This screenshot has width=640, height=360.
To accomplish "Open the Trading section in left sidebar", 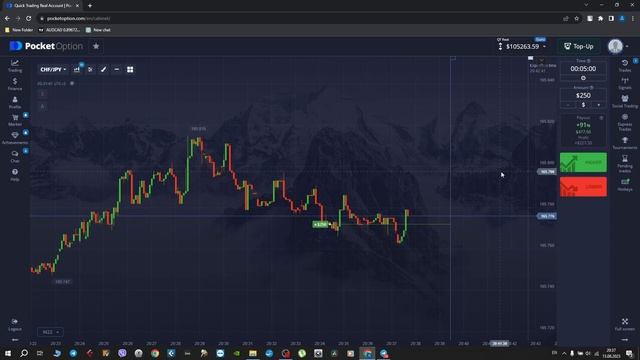I will click(x=15, y=66).
